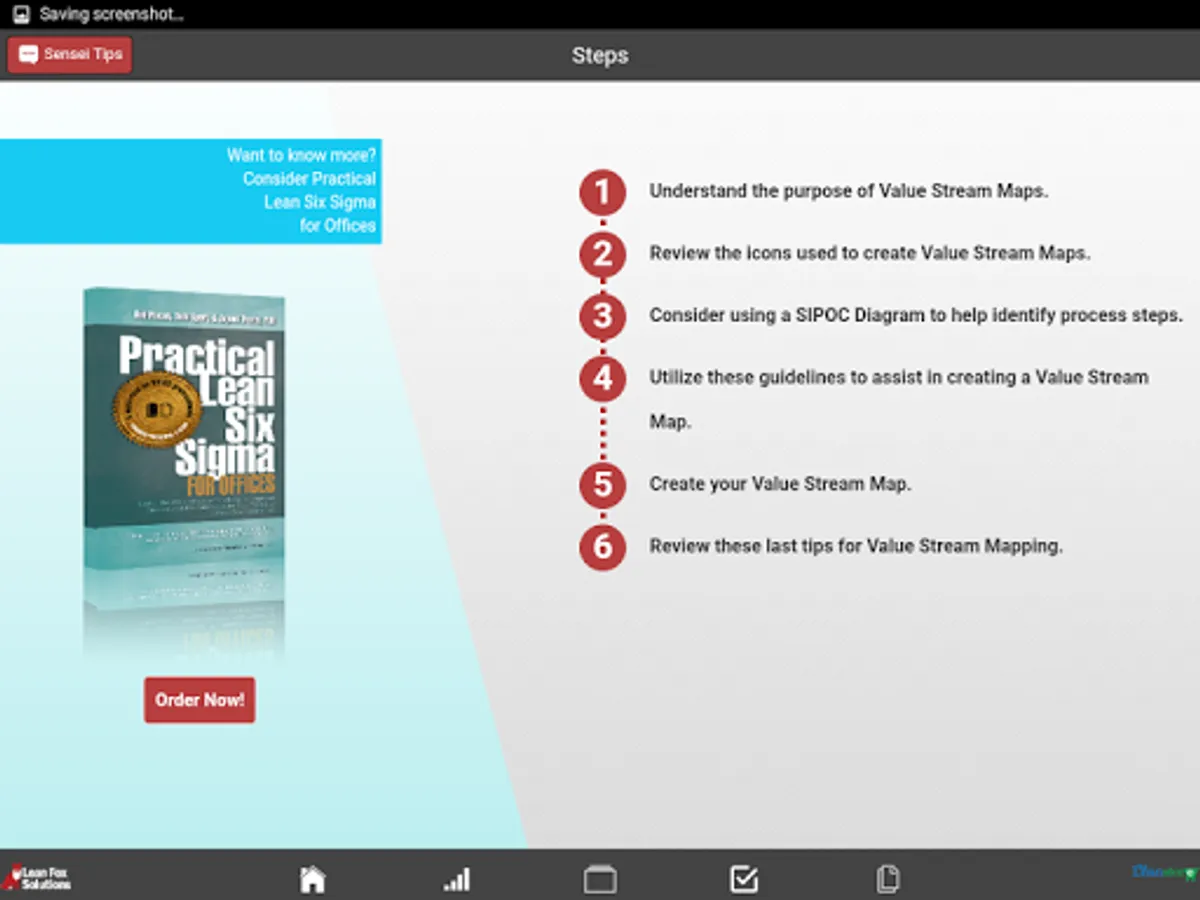The height and width of the screenshot is (900, 1200).
Task: Select step 4 circle
Action: (x=602, y=379)
